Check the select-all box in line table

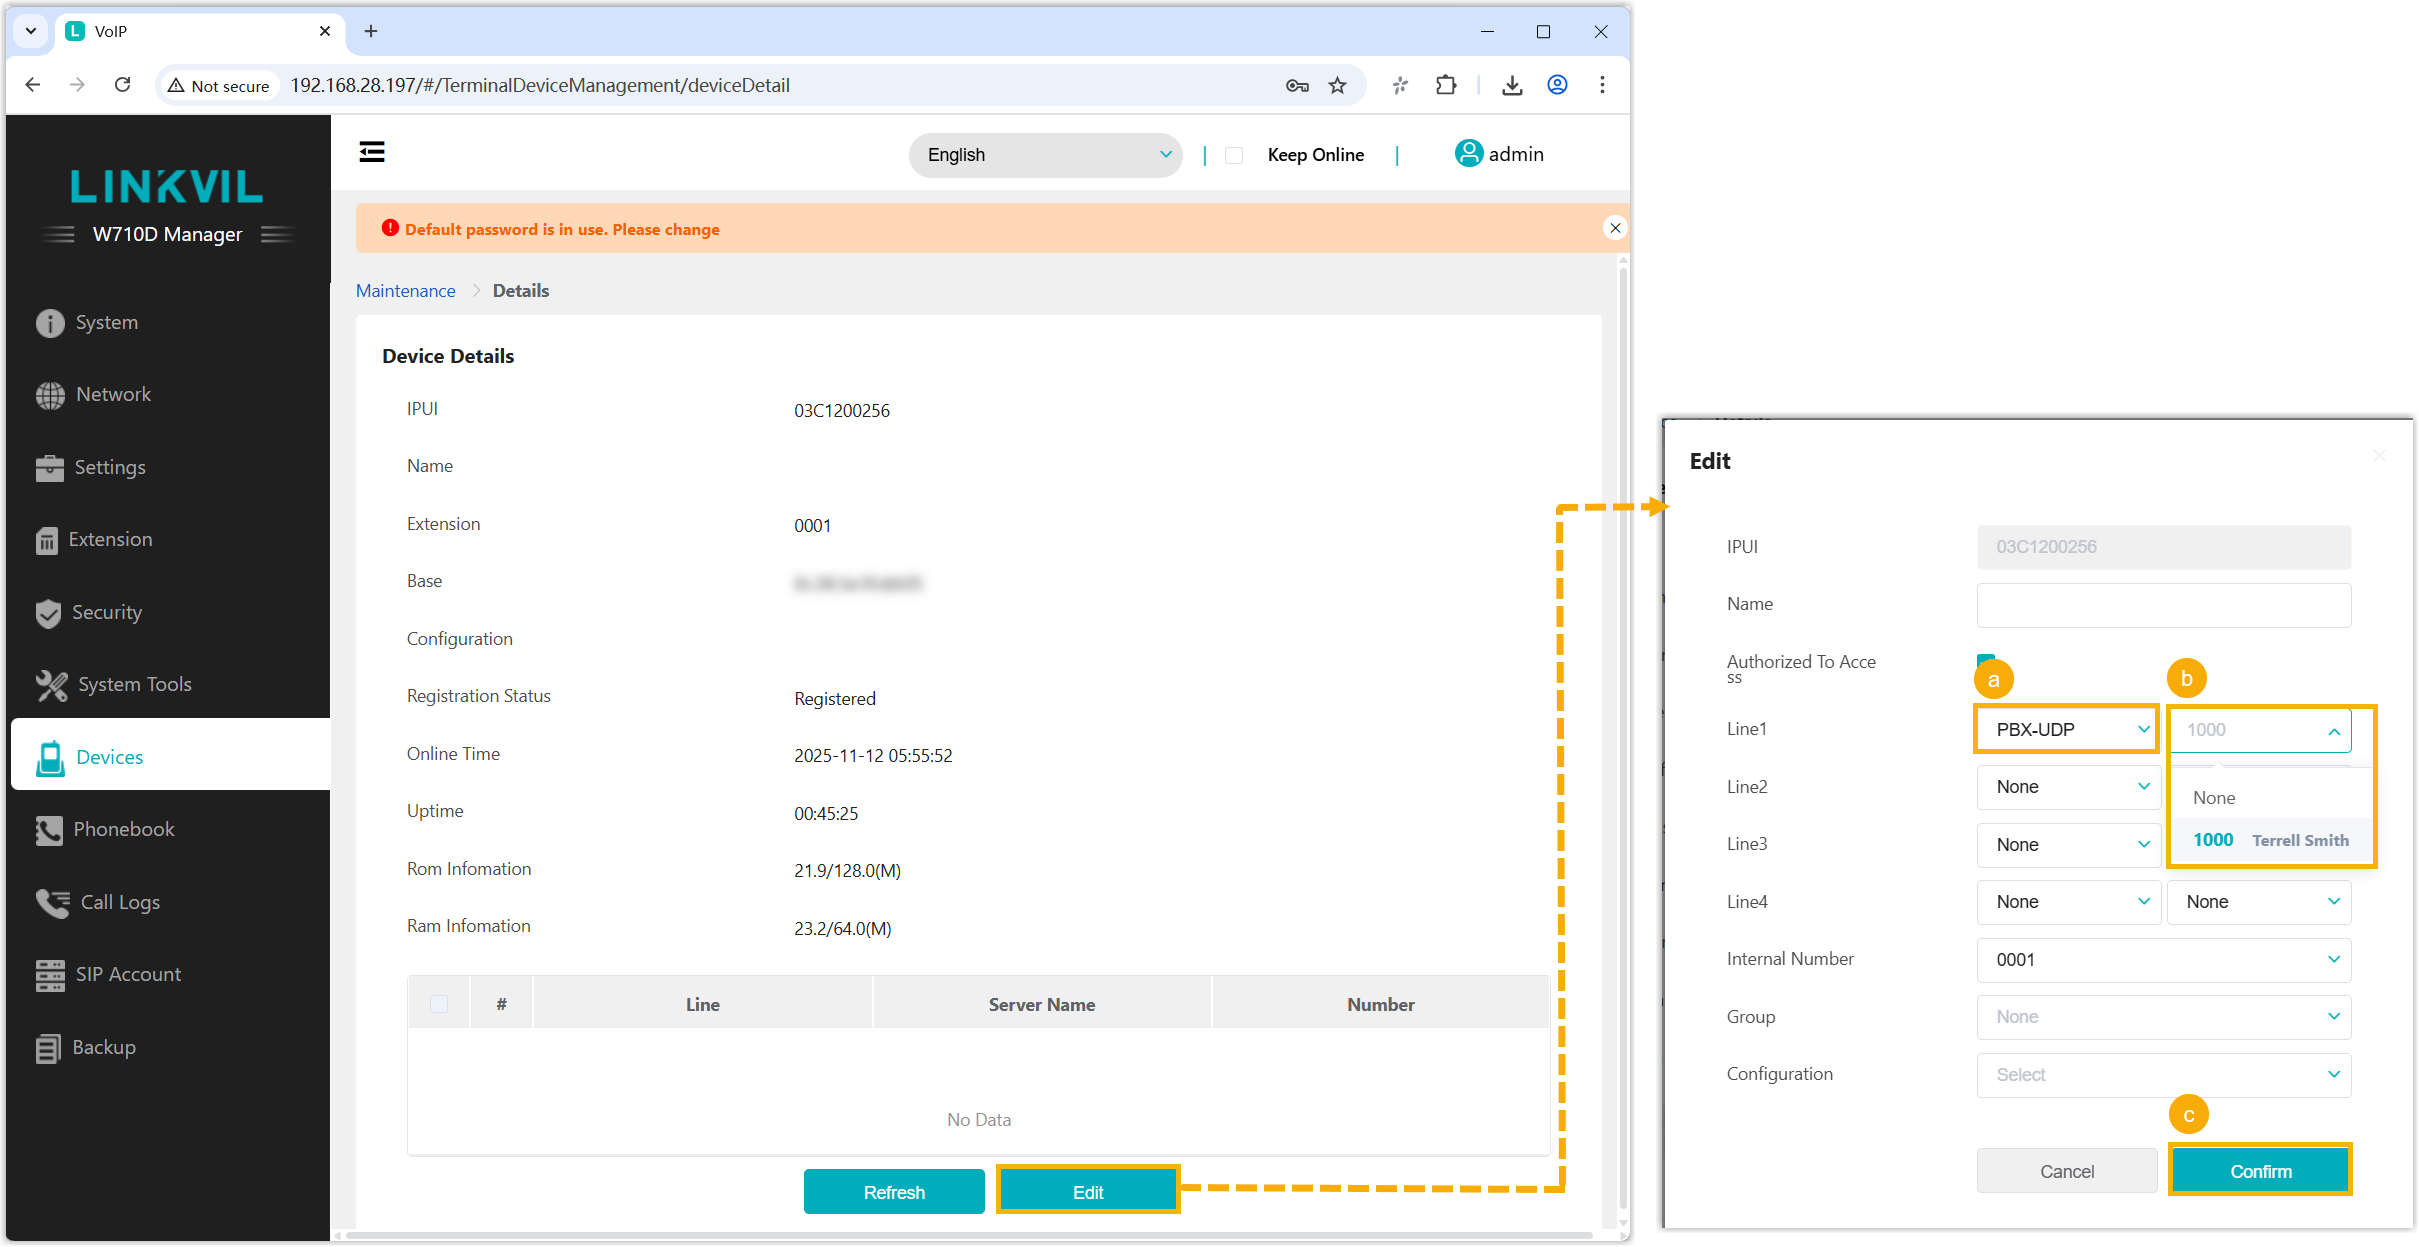[438, 1004]
